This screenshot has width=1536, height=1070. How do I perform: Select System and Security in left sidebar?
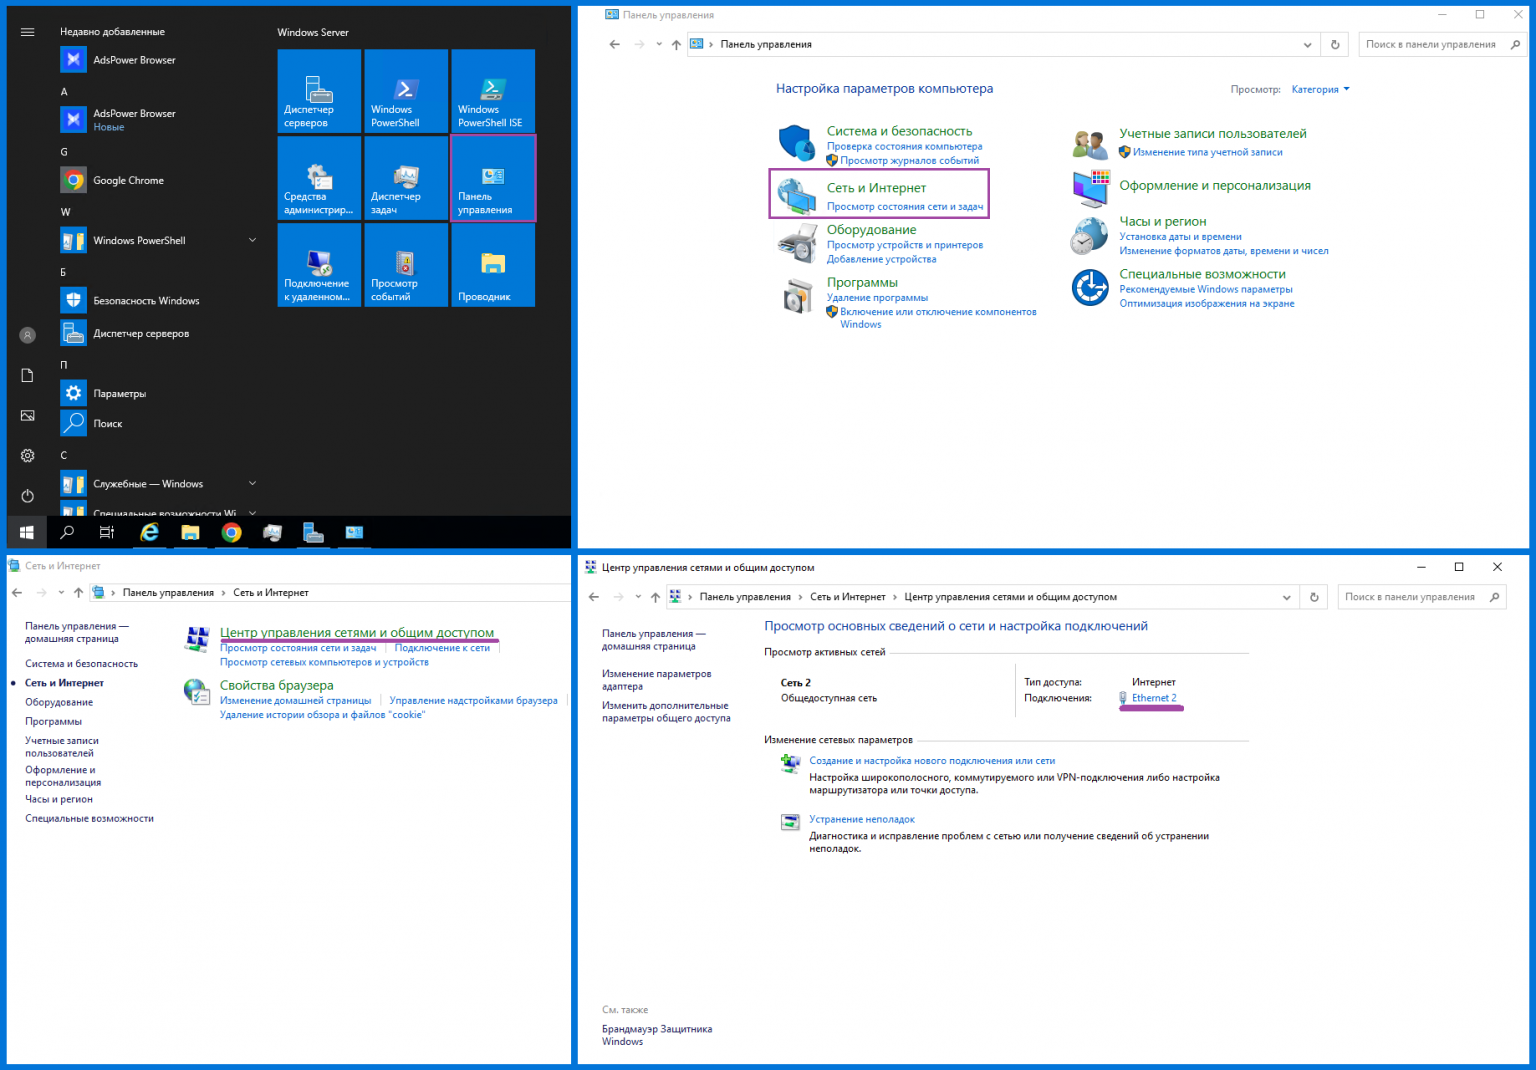click(81, 664)
